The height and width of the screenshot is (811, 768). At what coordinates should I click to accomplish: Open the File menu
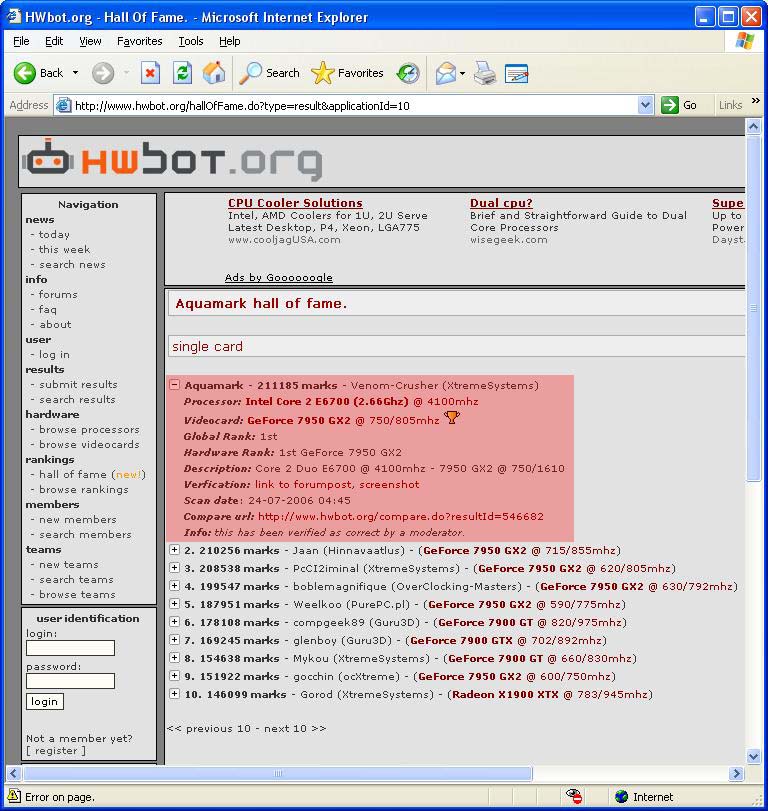pos(21,41)
